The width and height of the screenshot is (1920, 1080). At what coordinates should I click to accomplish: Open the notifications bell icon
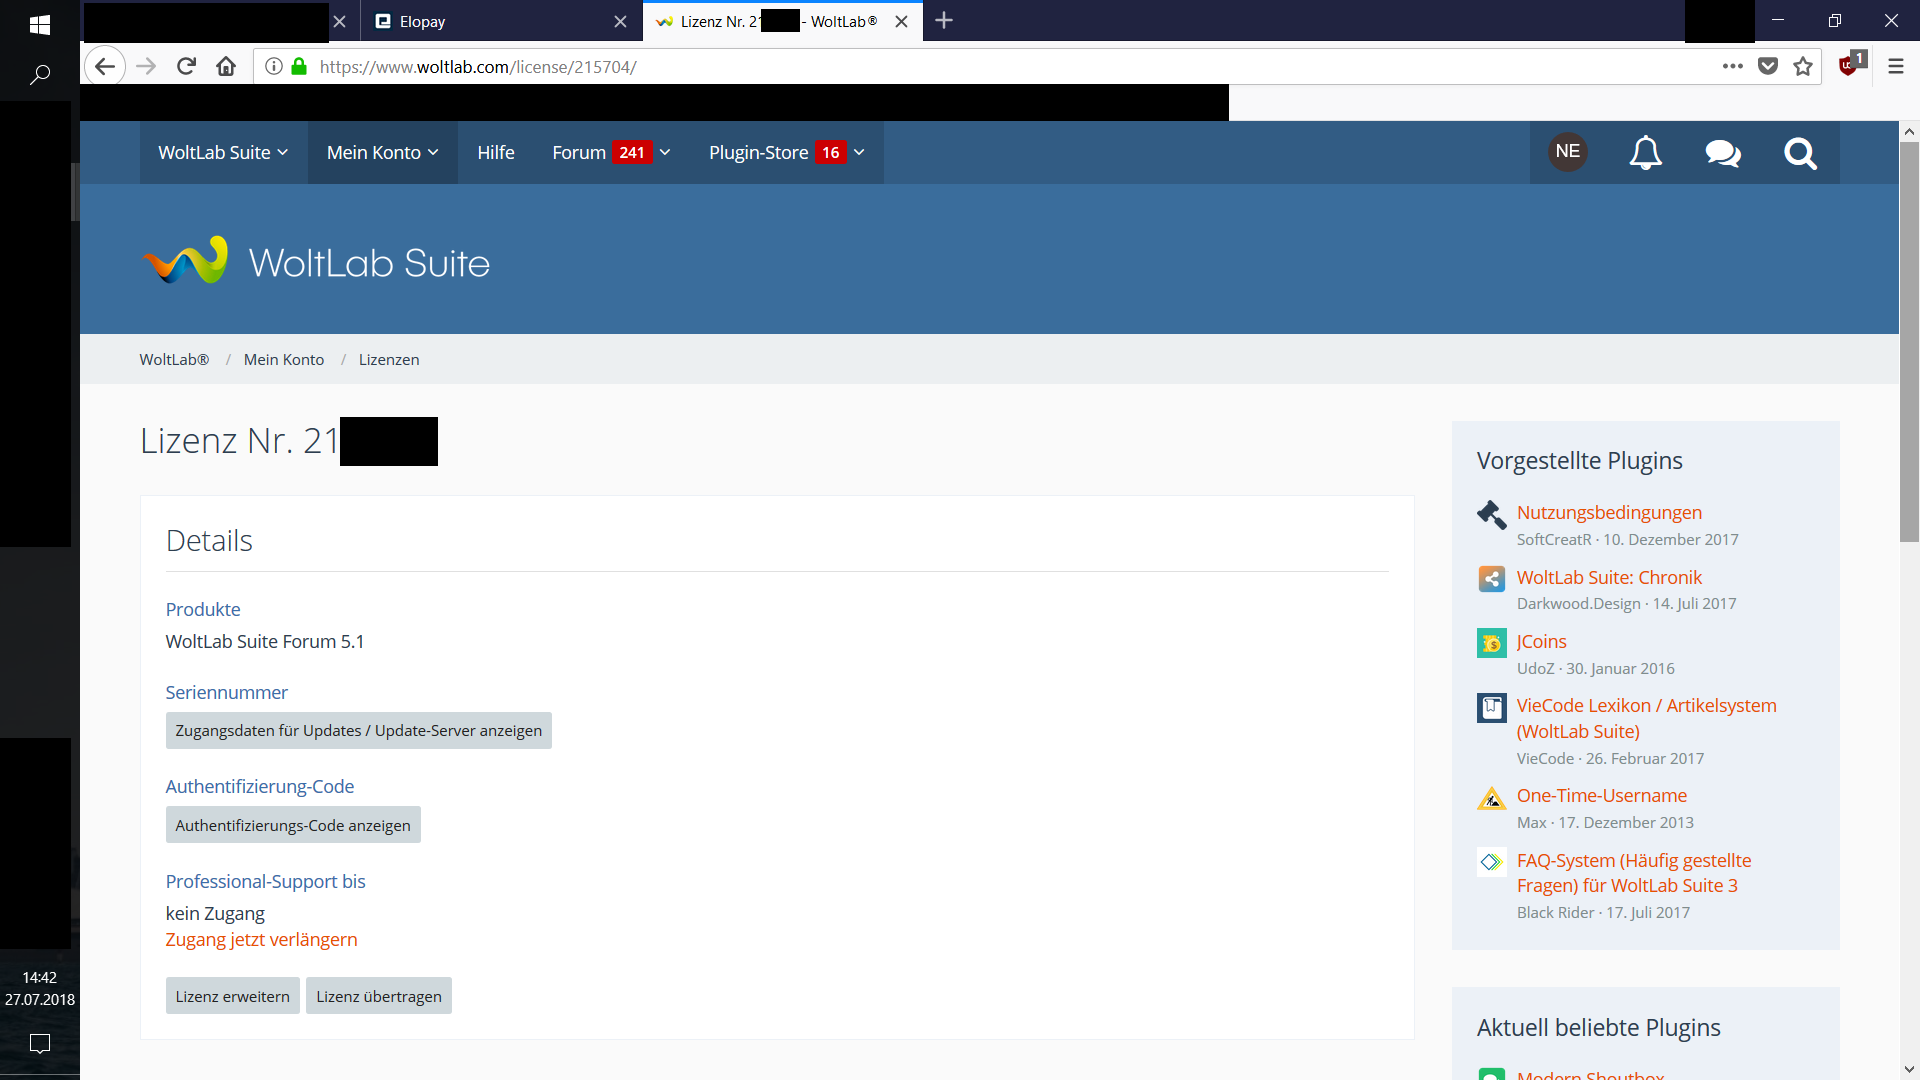point(1645,153)
